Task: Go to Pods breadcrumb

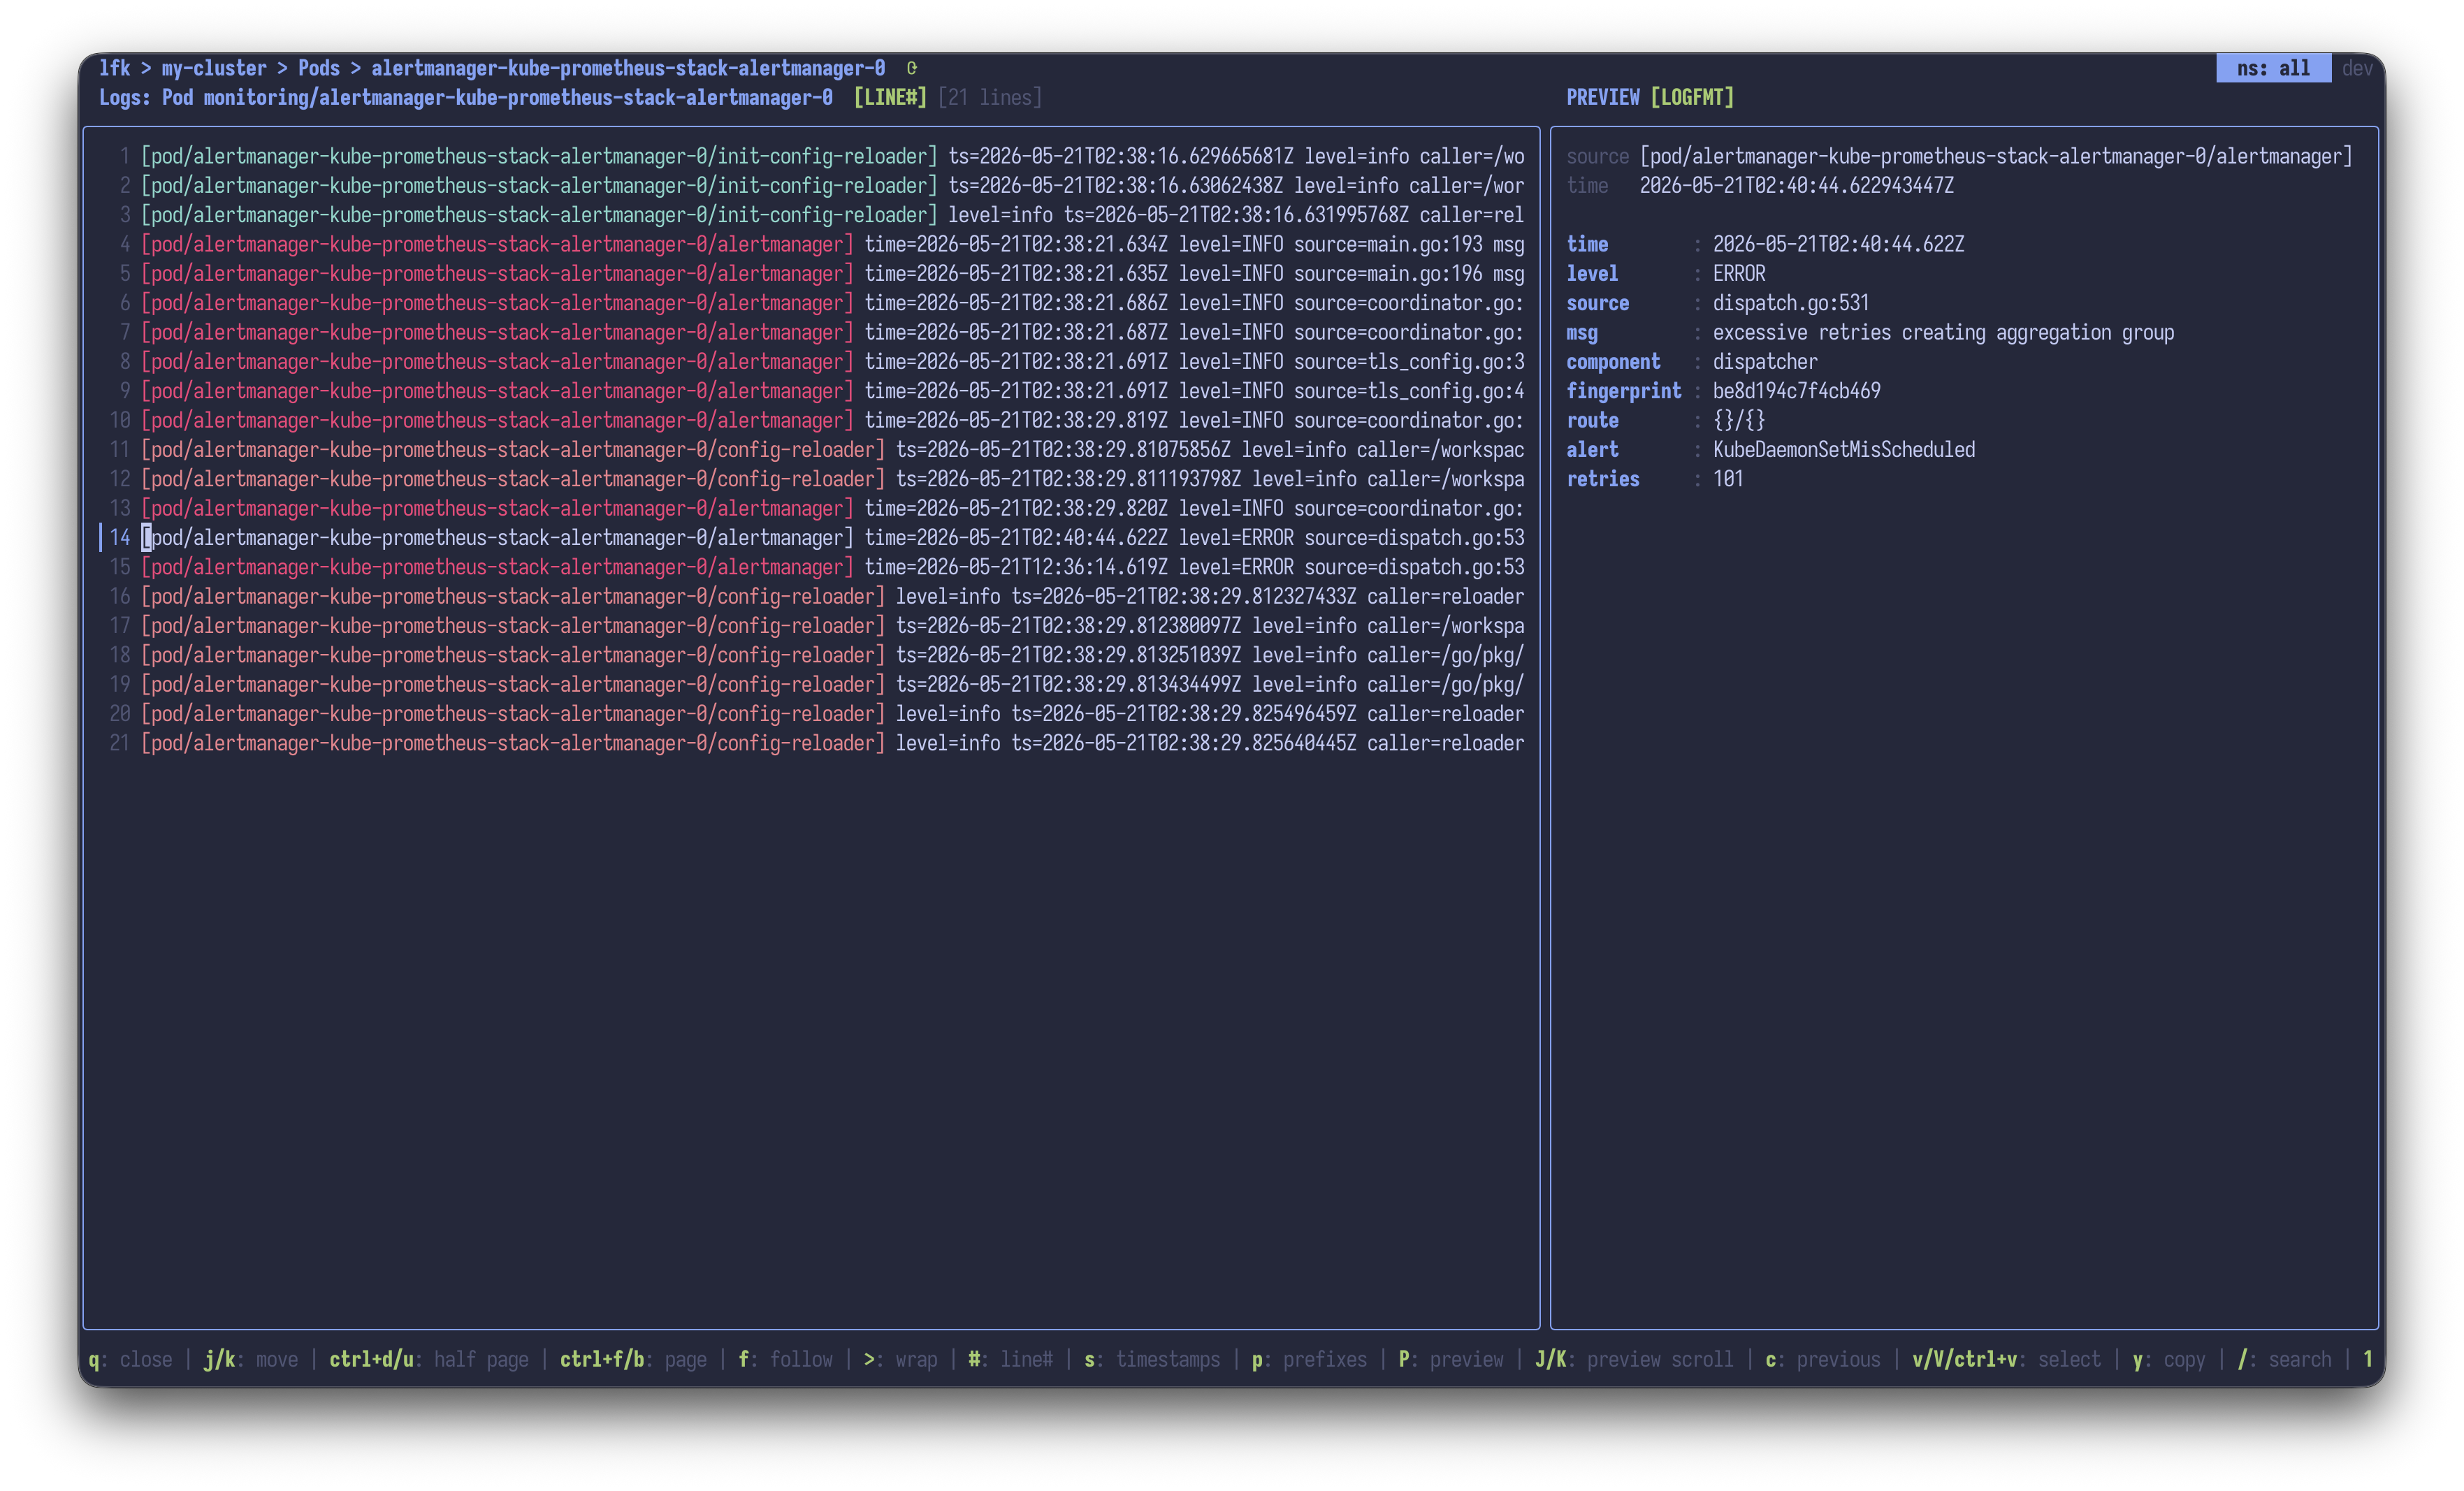Action: tap(319, 68)
